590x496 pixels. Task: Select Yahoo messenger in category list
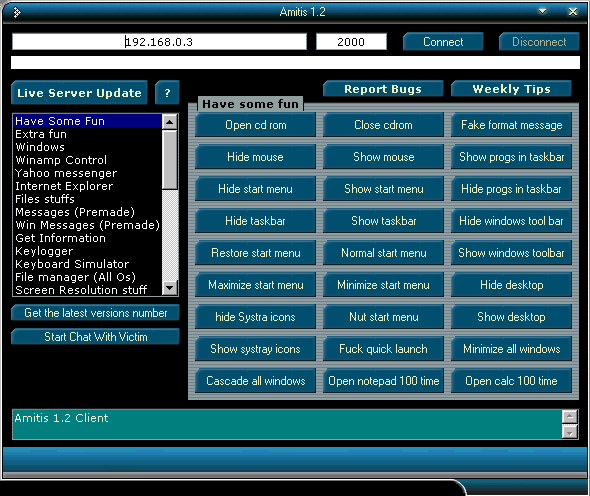coord(87,173)
